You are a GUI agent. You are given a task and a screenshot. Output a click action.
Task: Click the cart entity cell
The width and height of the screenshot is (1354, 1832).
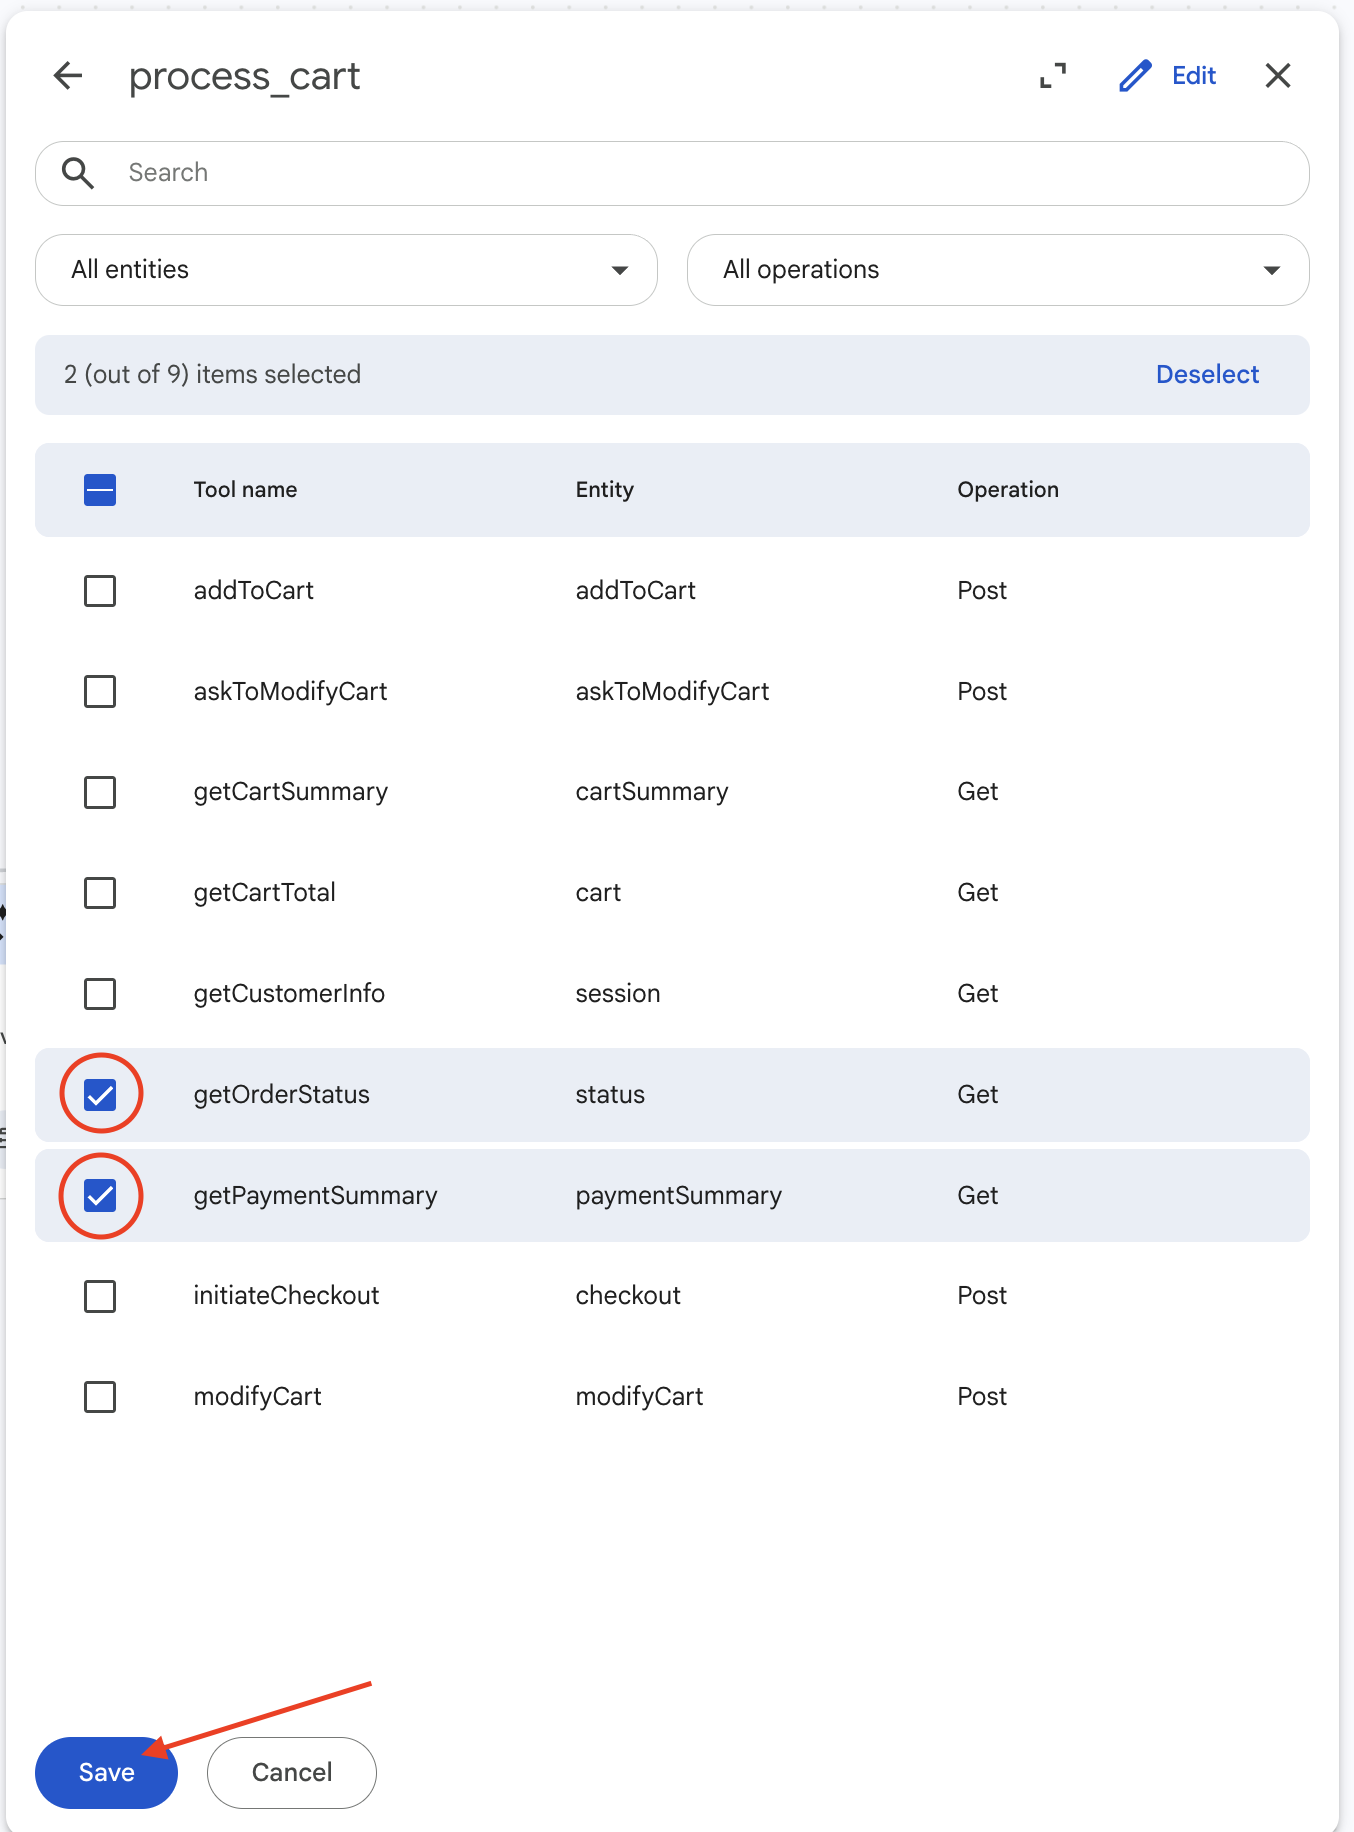tap(598, 893)
